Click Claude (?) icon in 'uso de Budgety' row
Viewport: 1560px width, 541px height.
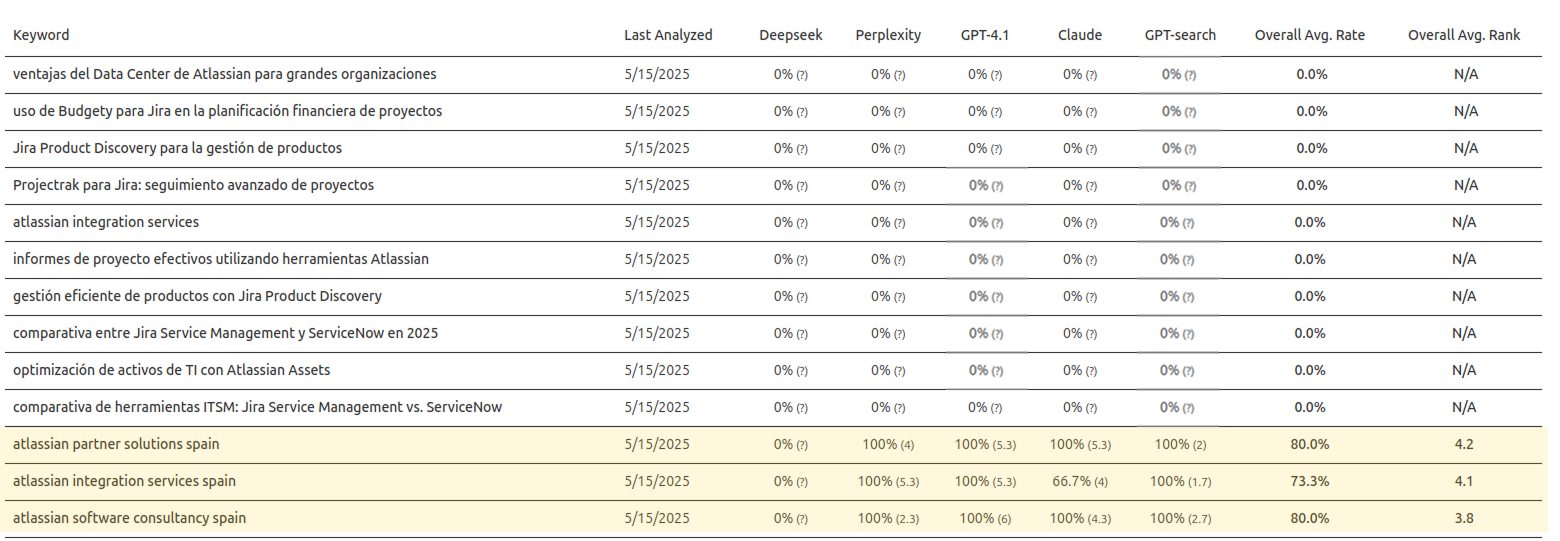click(x=1091, y=112)
